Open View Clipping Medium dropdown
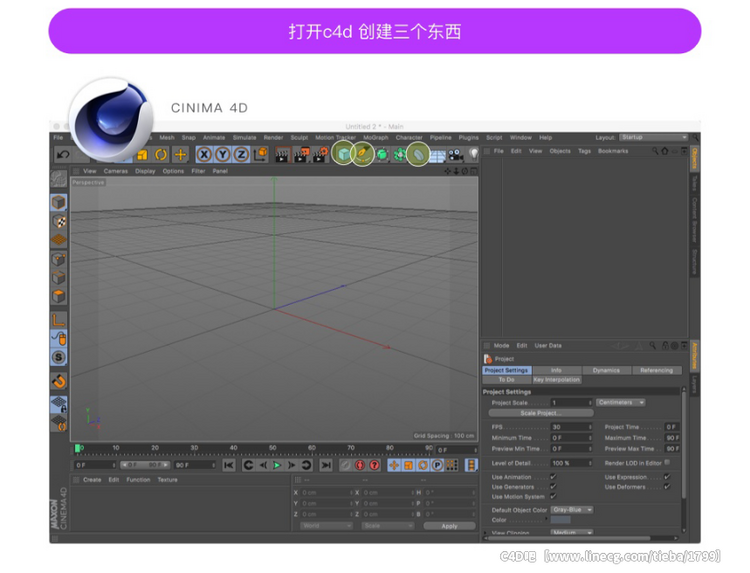The image size is (750, 573). pyautogui.click(x=572, y=532)
